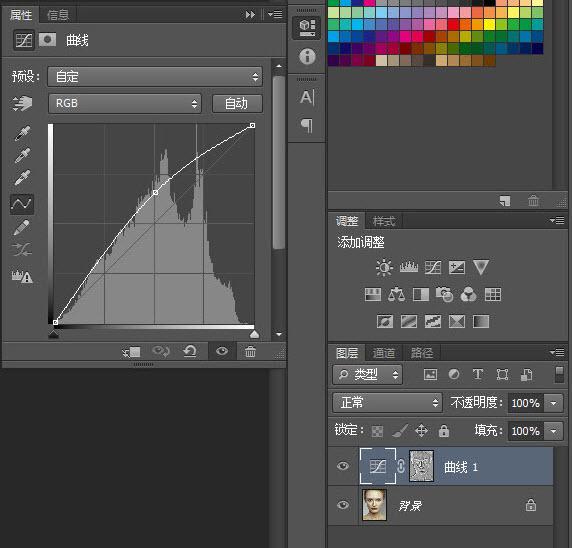572x548 pixels.
Task: Filter layers by smart objects
Action: click(526, 374)
